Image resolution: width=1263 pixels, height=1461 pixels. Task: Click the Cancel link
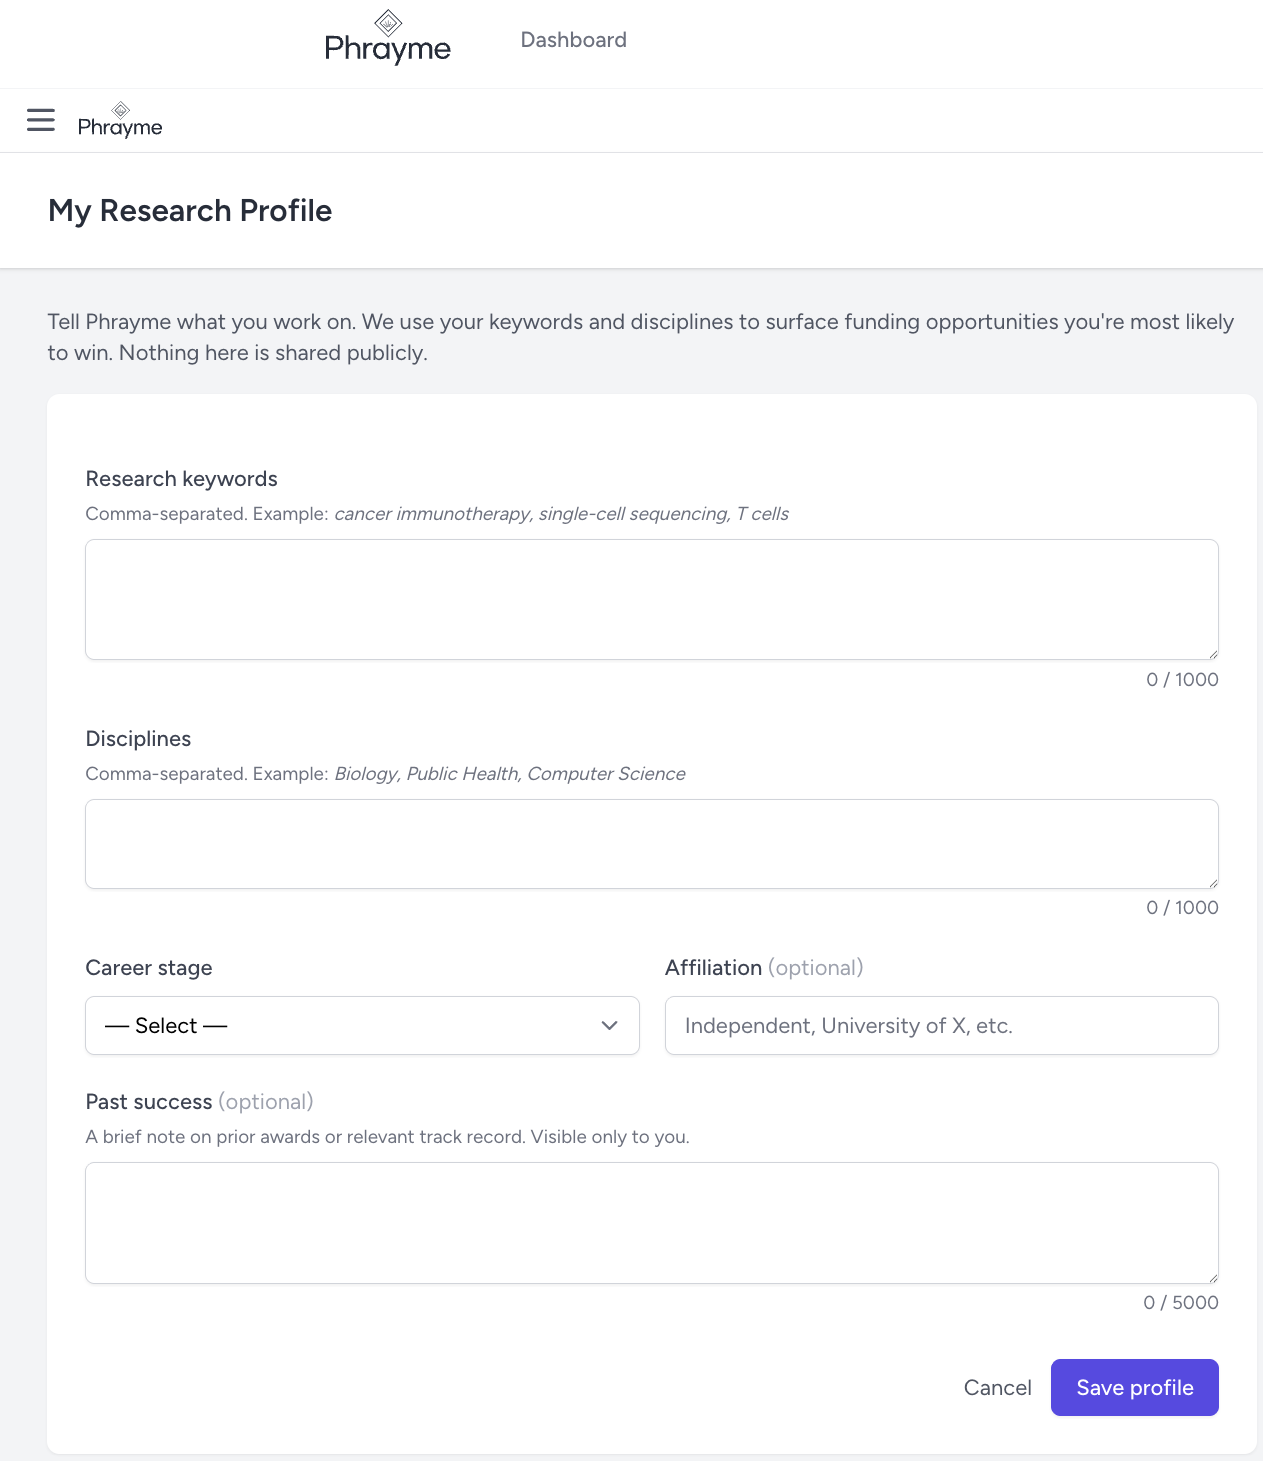998,1387
